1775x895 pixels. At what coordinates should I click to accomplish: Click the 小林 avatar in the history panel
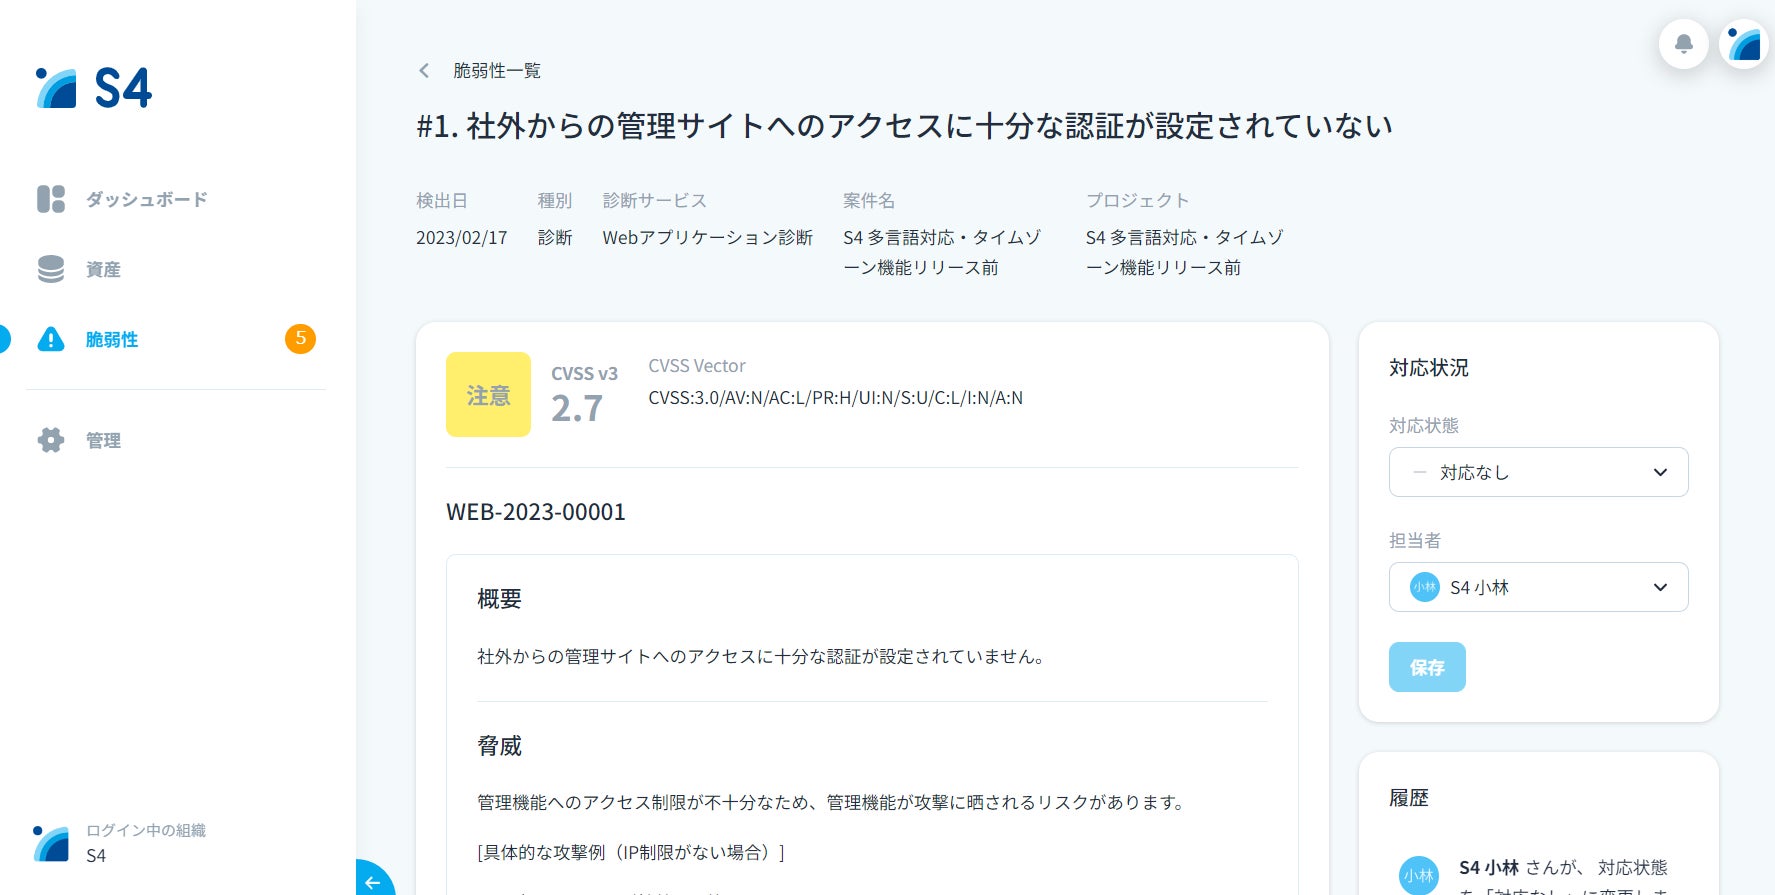[1418, 875]
